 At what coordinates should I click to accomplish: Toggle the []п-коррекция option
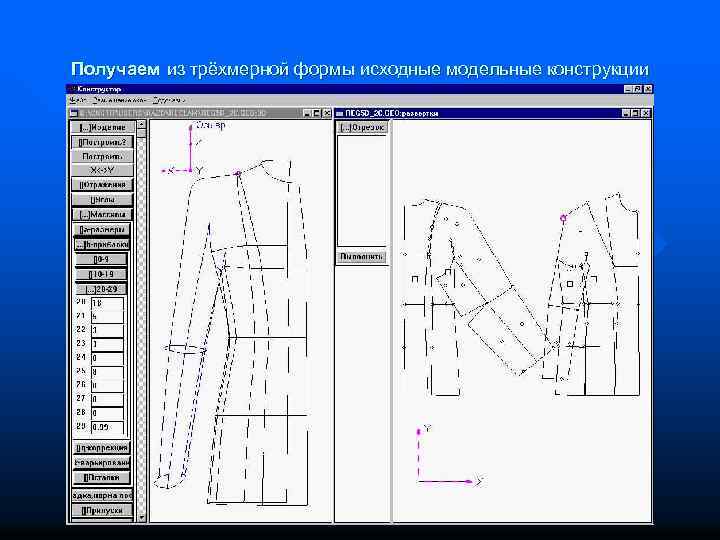click(x=102, y=448)
